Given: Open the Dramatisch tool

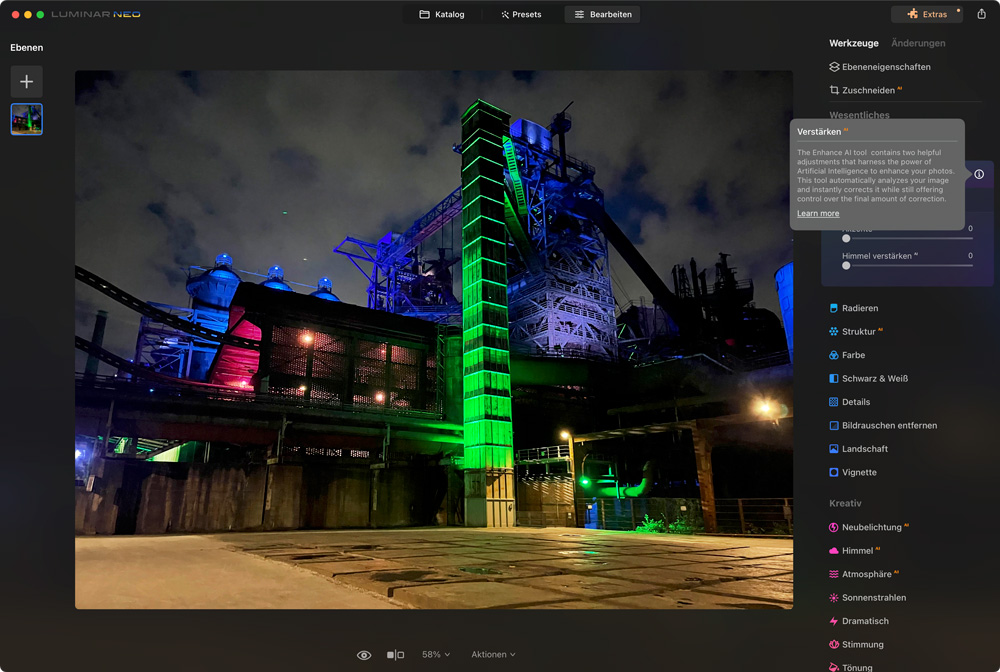Looking at the screenshot, I should [x=864, y=621].
